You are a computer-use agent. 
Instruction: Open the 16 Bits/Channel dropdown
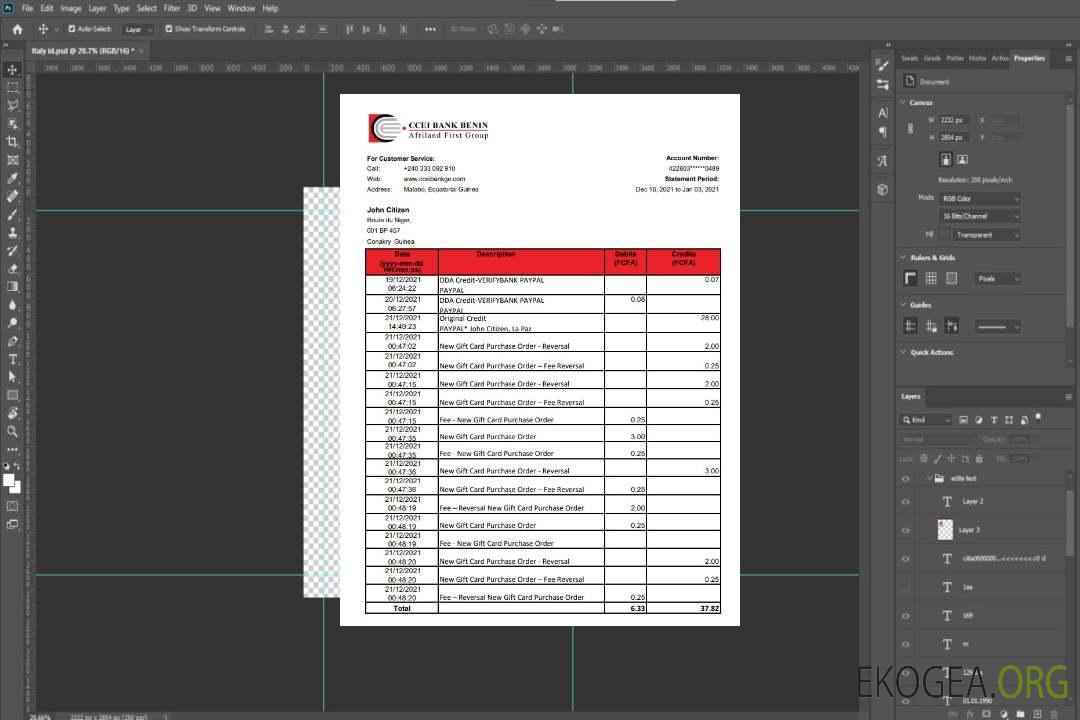979,216
